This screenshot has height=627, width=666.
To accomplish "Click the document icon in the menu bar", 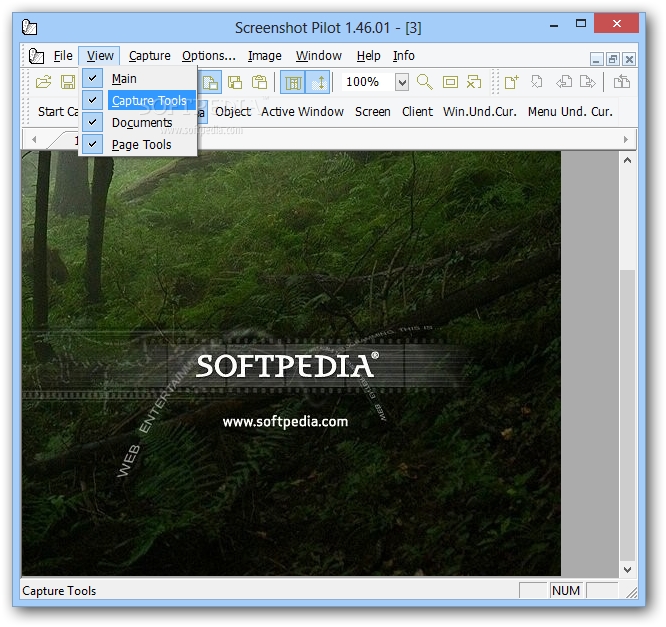I will pos(36,56).
